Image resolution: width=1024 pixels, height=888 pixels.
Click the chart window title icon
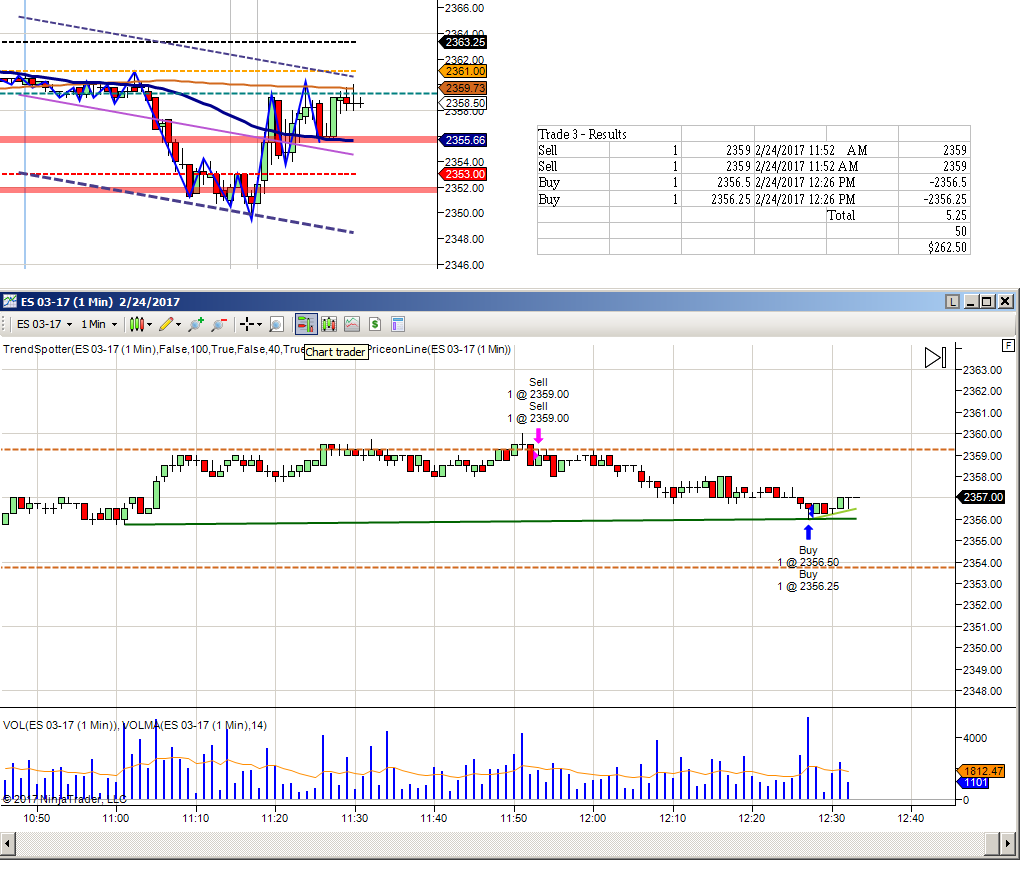[10, 302]
